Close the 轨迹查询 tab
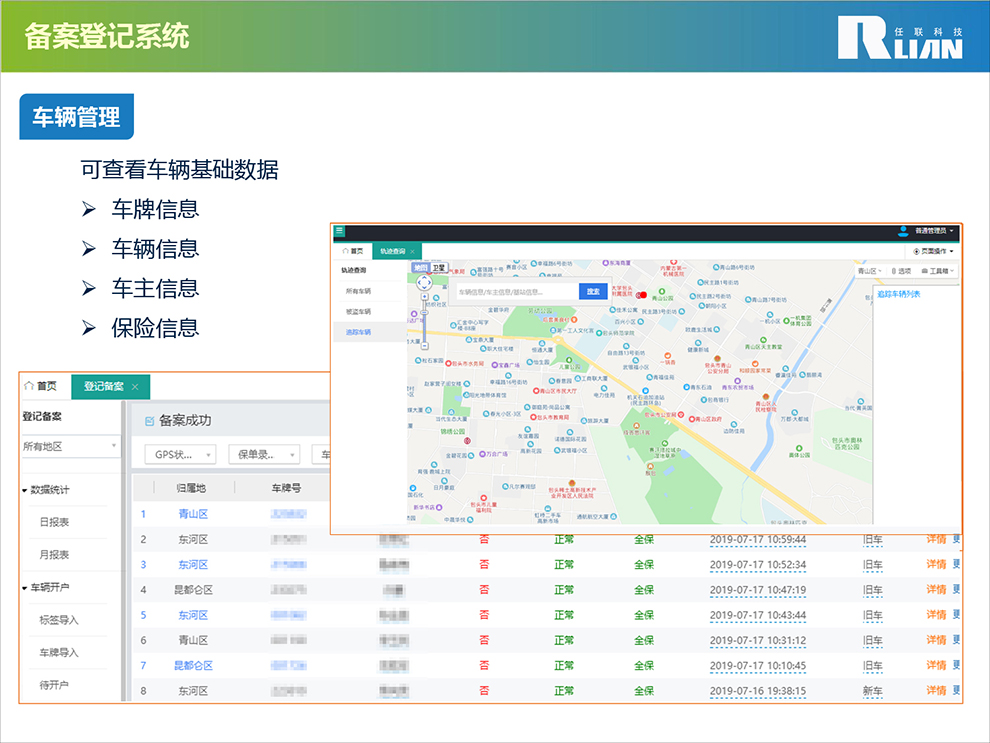Screen dimensions: 990x743 tap(412, 251)
